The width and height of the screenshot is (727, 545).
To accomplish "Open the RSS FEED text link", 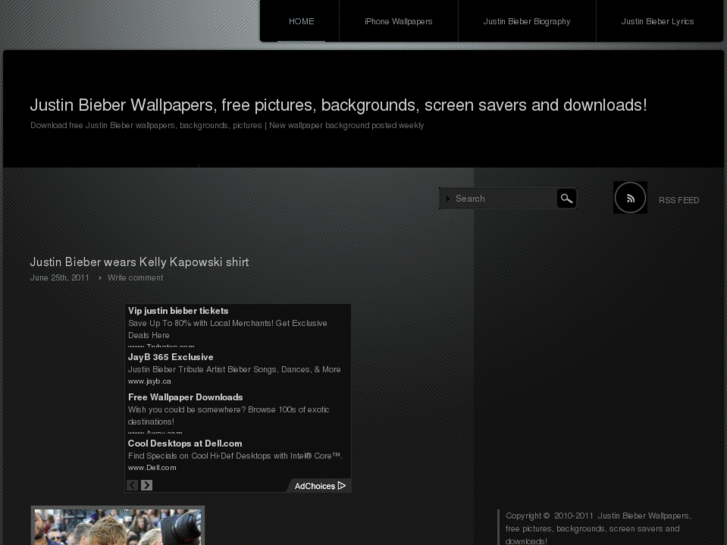I will 679,200.
